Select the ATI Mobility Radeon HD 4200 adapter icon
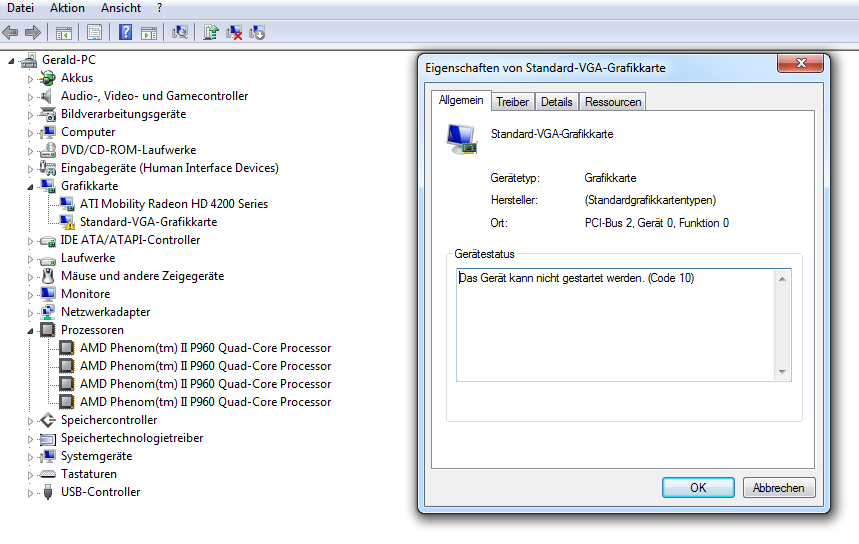 tap(67, 204)
